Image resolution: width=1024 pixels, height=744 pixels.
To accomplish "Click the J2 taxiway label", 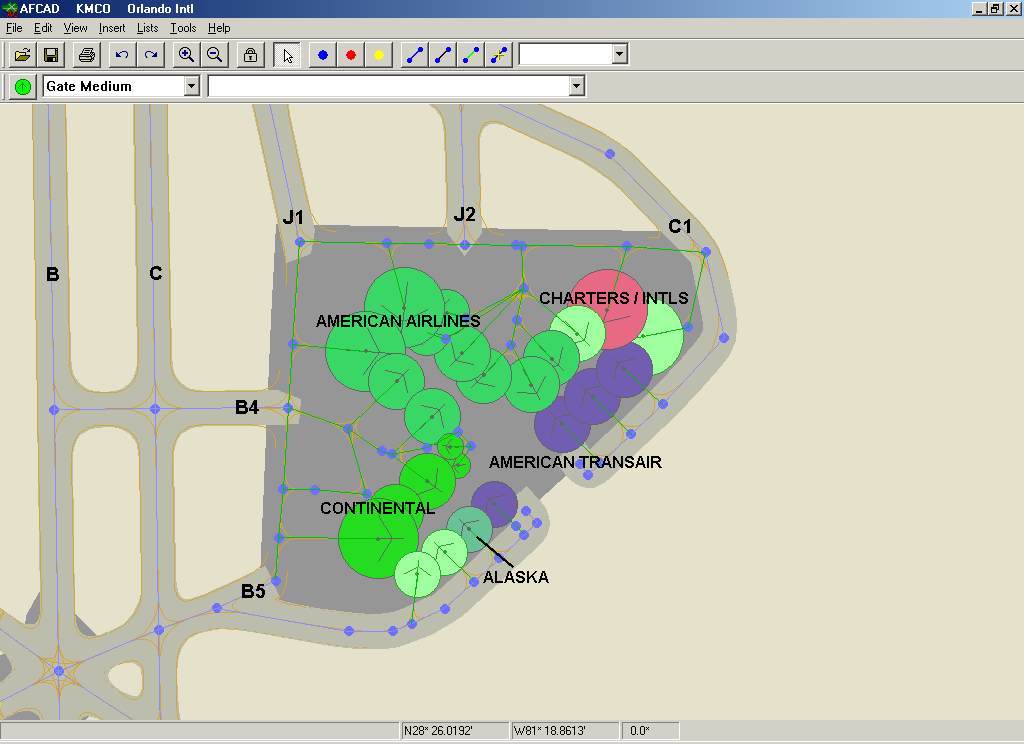I will (x=464, y=214).
